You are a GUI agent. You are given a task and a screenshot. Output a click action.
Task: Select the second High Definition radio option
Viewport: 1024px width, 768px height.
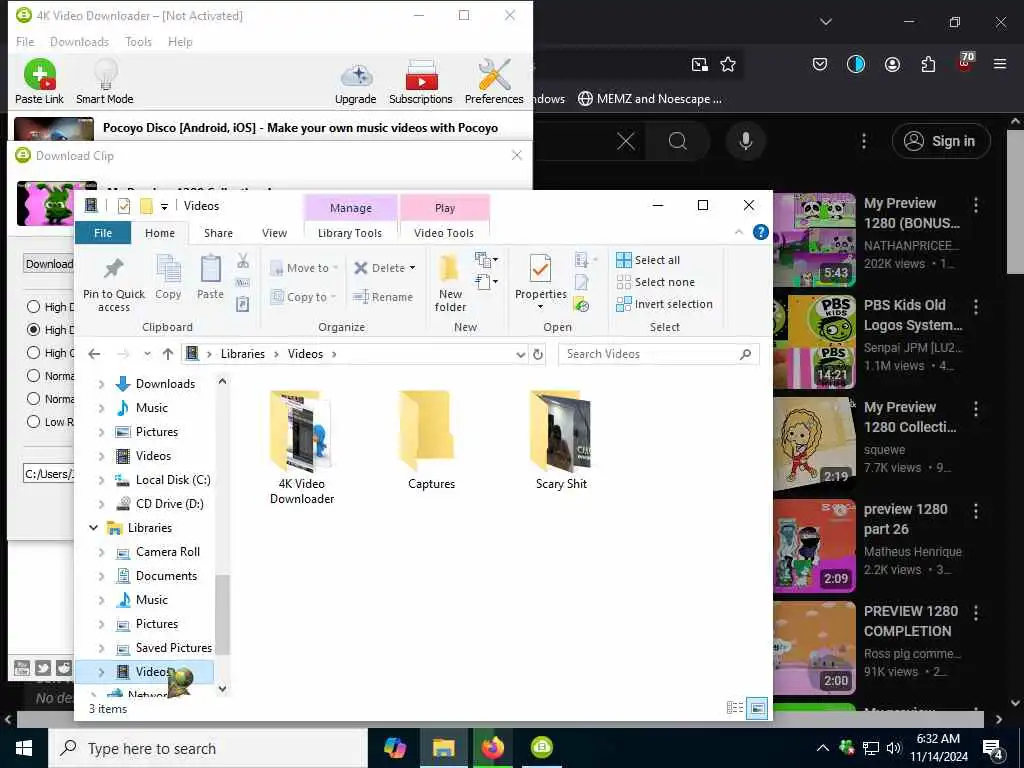33,329
